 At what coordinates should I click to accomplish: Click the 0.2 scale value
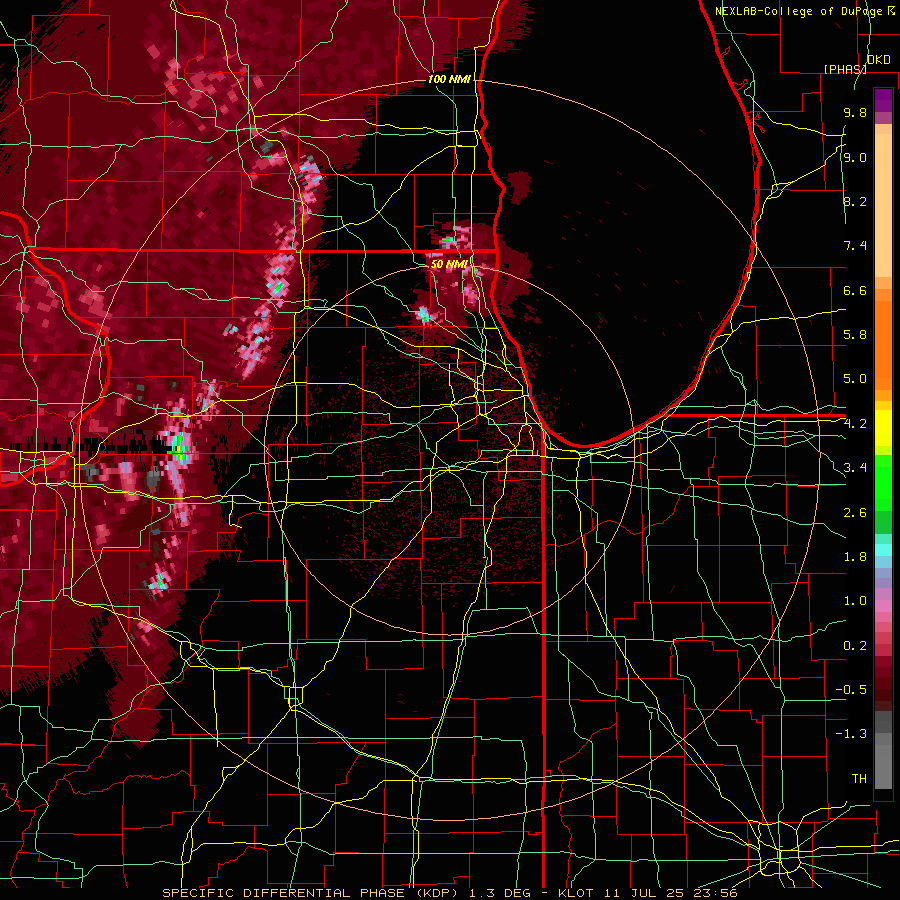click(x=855, y=646)
